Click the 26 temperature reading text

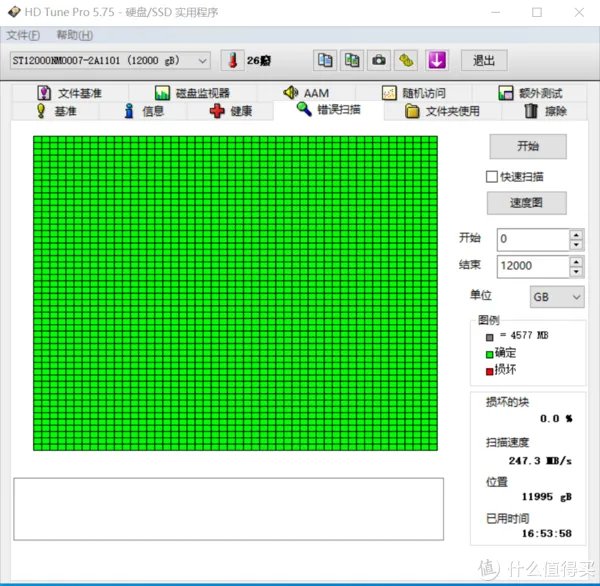pyautogui.click(x=259, y=60)
